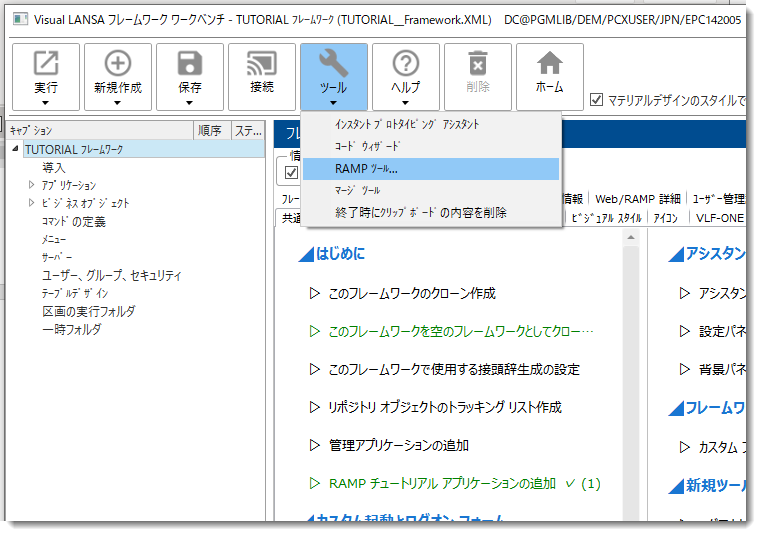
Task: Click triangle icon beside 背景パネ
Action: click(684, 369)
